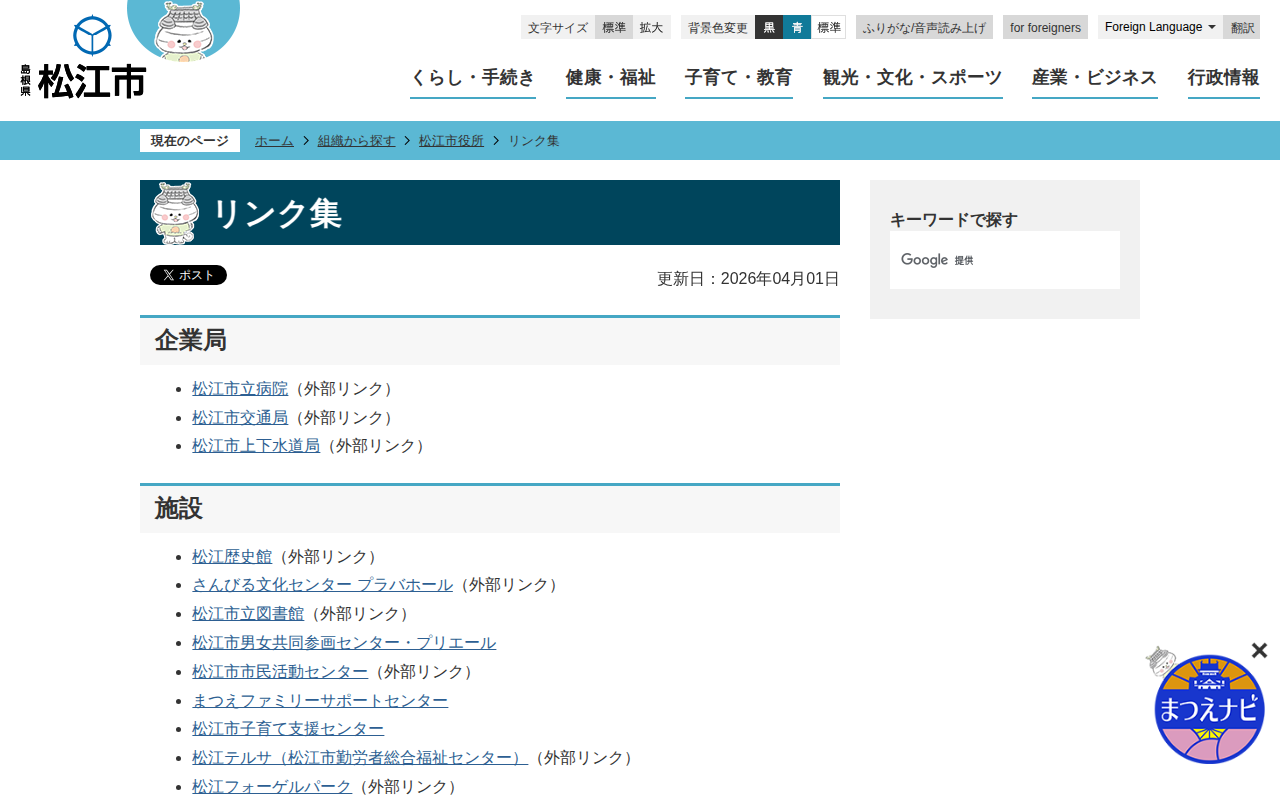Open 松江市市民活動センター link
Image resolution: width=1280 pixels, height=800 pixels.
280,672
